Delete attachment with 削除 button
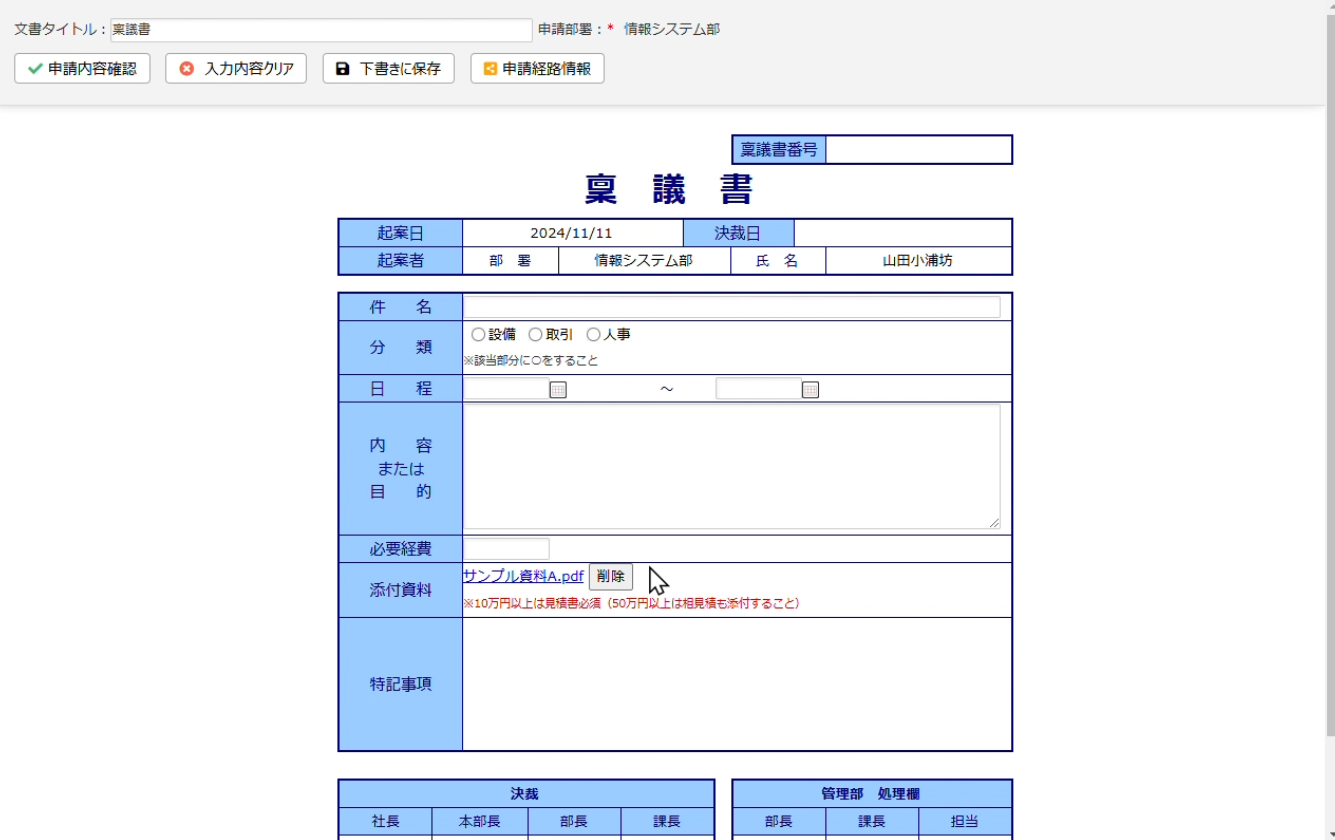This screenshot has height=840, width=1335. point(610,577)
